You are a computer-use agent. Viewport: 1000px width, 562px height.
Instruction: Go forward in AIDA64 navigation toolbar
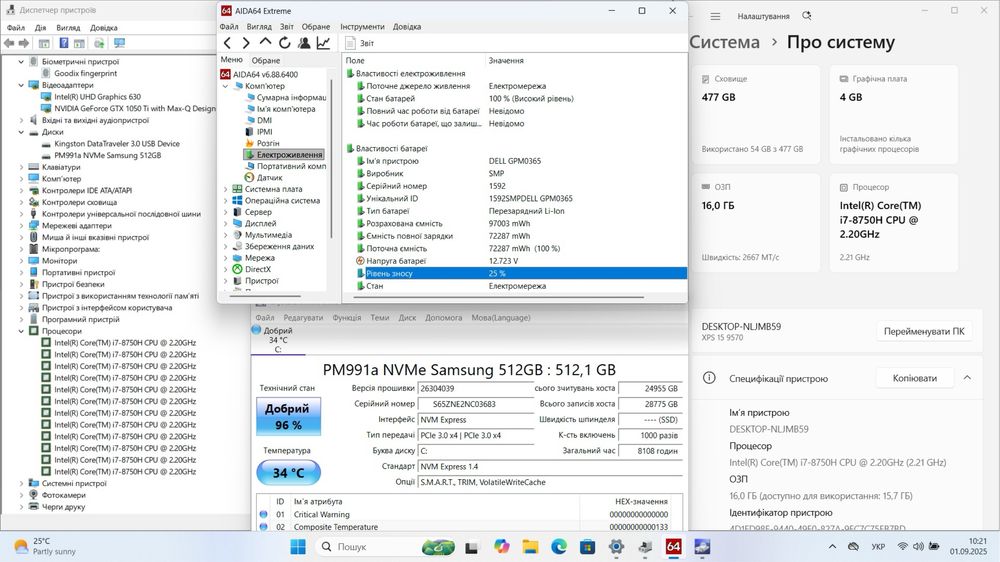(246, 43)
